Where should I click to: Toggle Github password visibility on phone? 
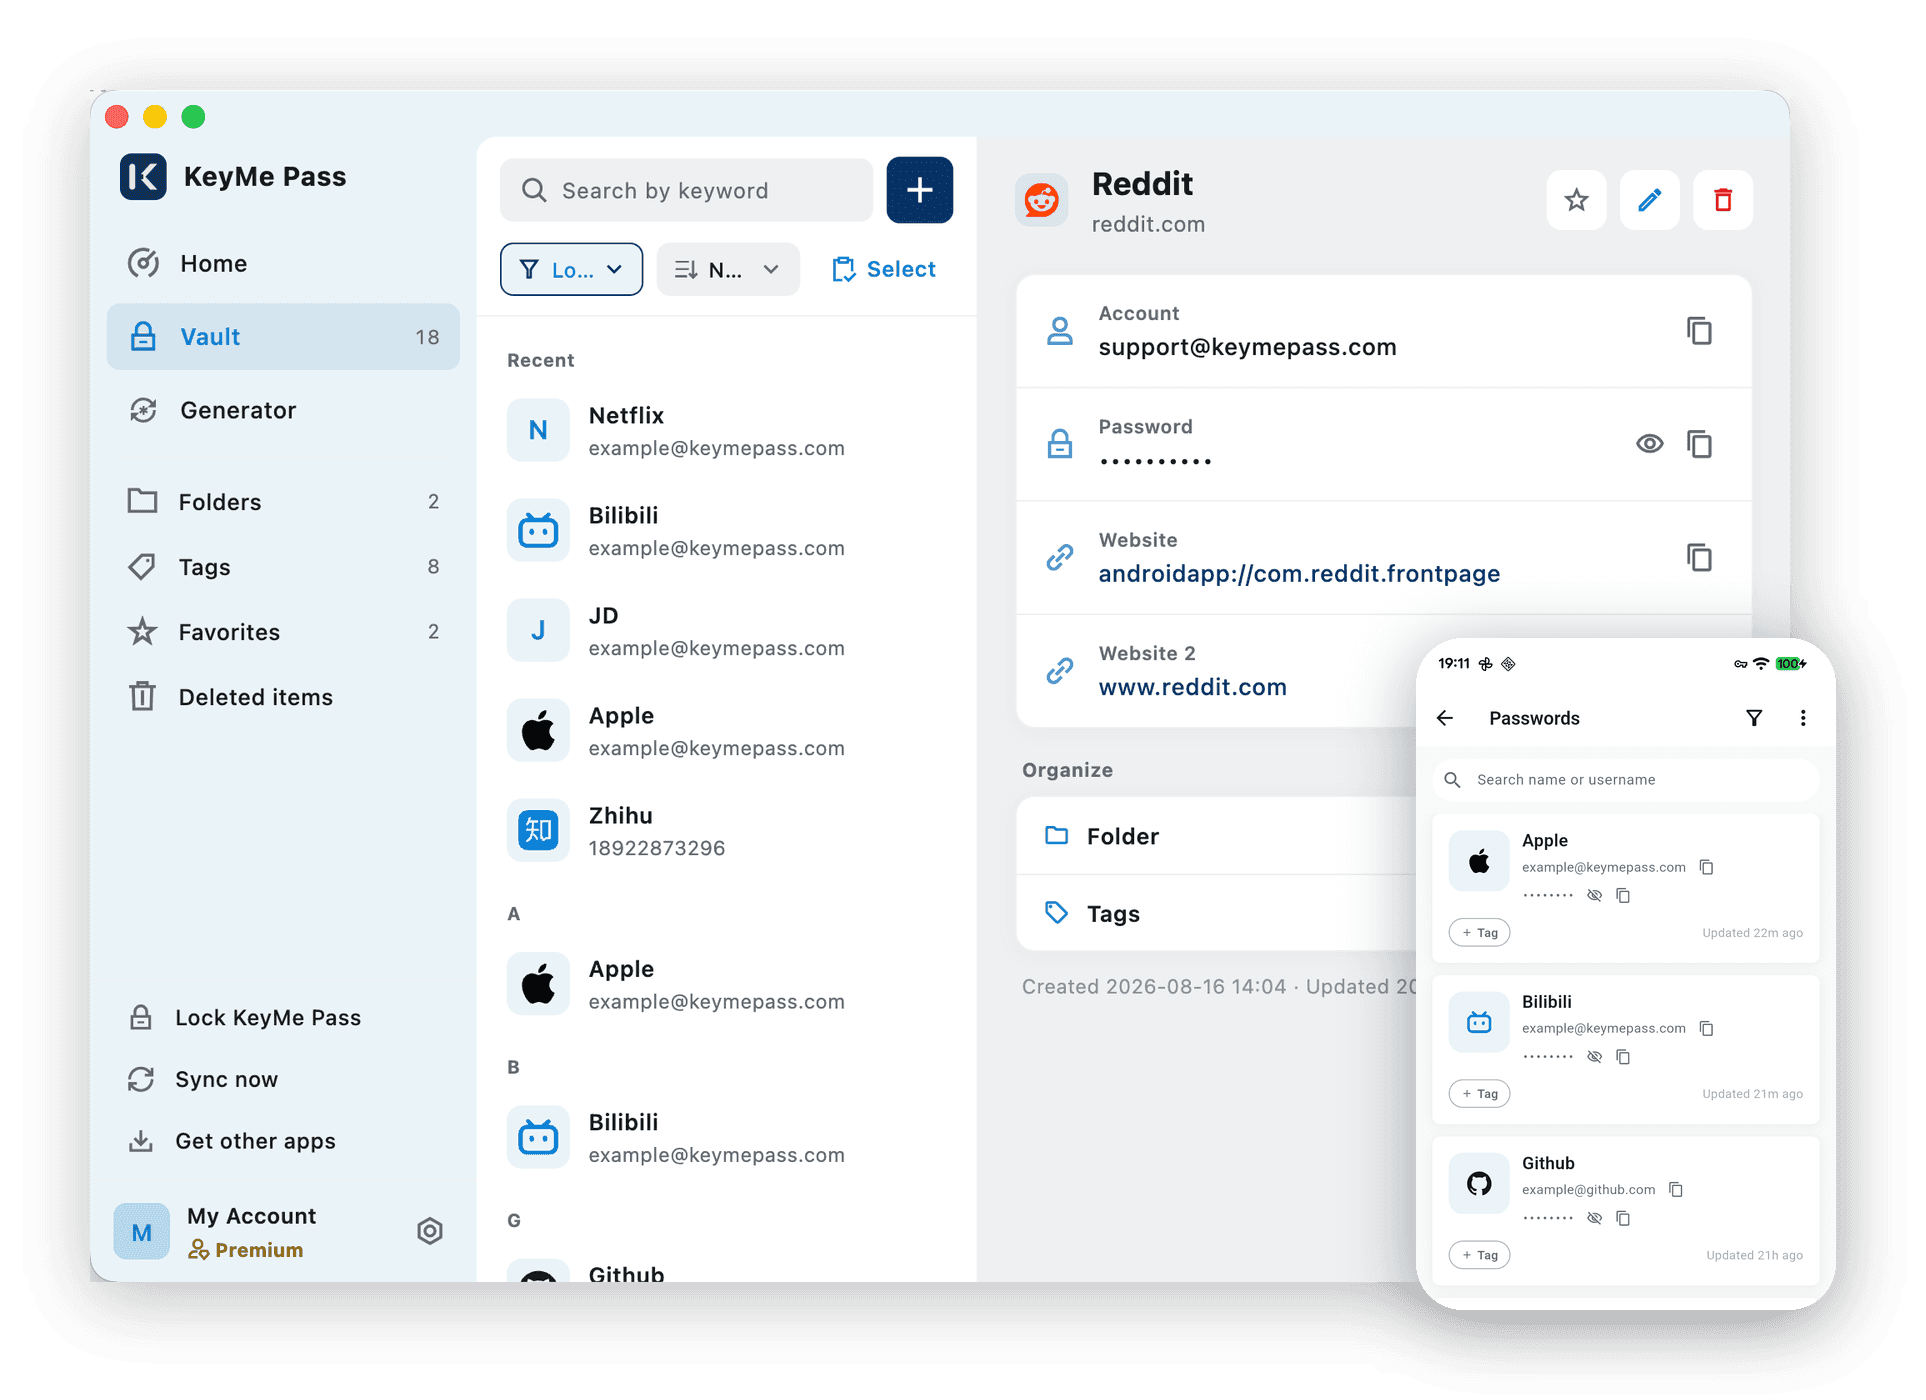(1594, 1218)
